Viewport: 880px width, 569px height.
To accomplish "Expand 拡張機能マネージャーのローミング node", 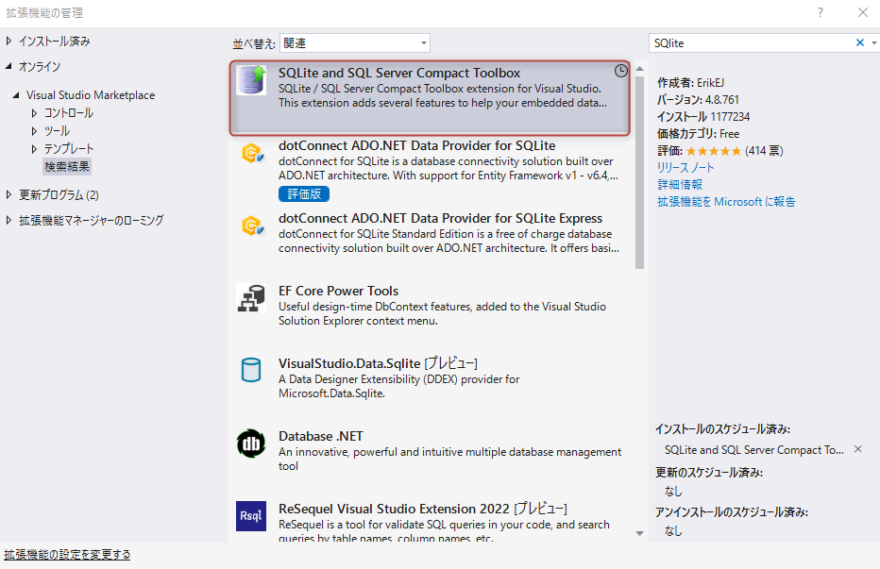I will pos(8,220).
